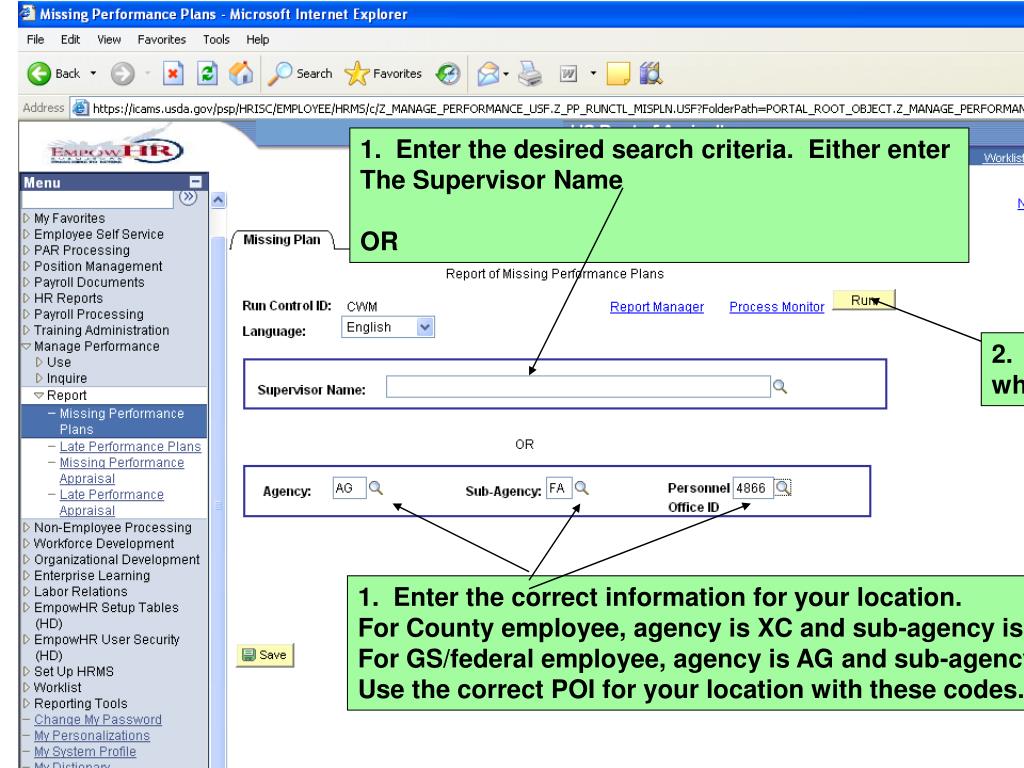
Task: Open the Language dropdown set to English
Action: tap(388, 327)
